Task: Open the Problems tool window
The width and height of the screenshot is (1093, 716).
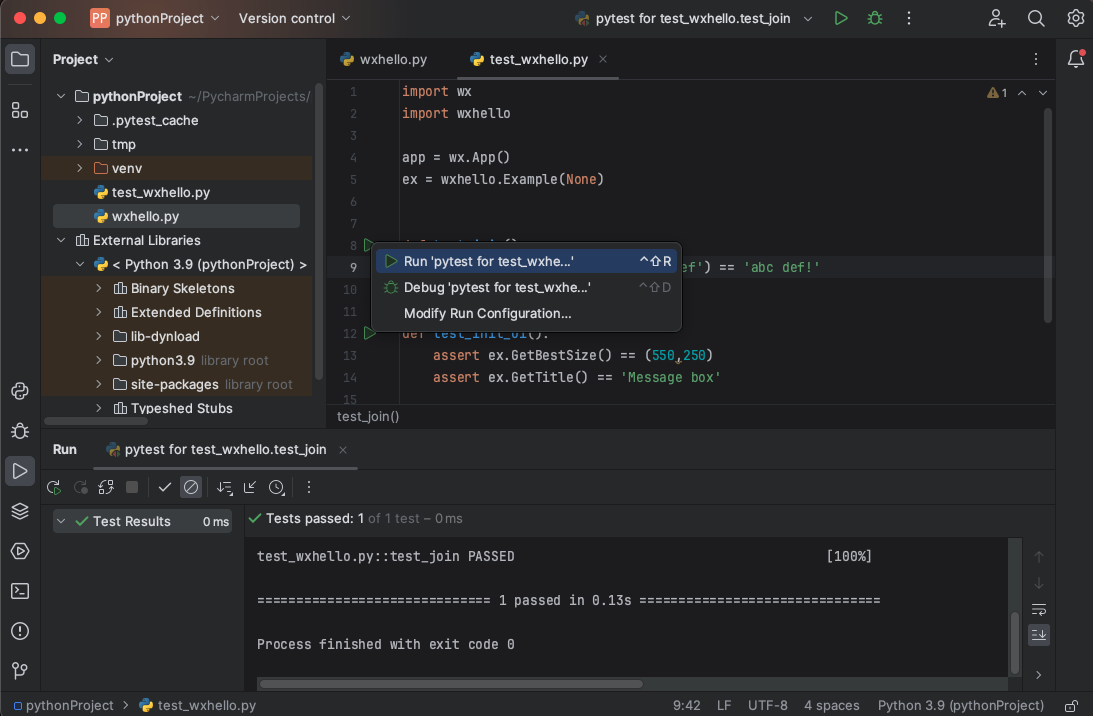Action: (19, 631)
